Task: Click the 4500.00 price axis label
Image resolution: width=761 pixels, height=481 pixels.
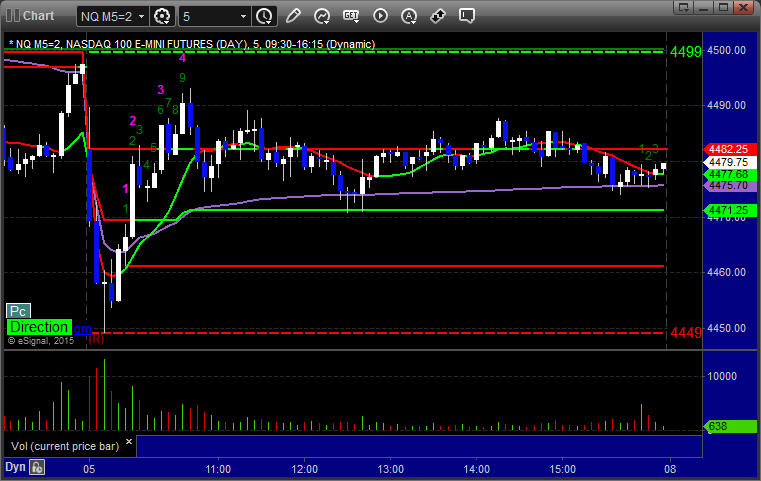Action: click(727, 50)
